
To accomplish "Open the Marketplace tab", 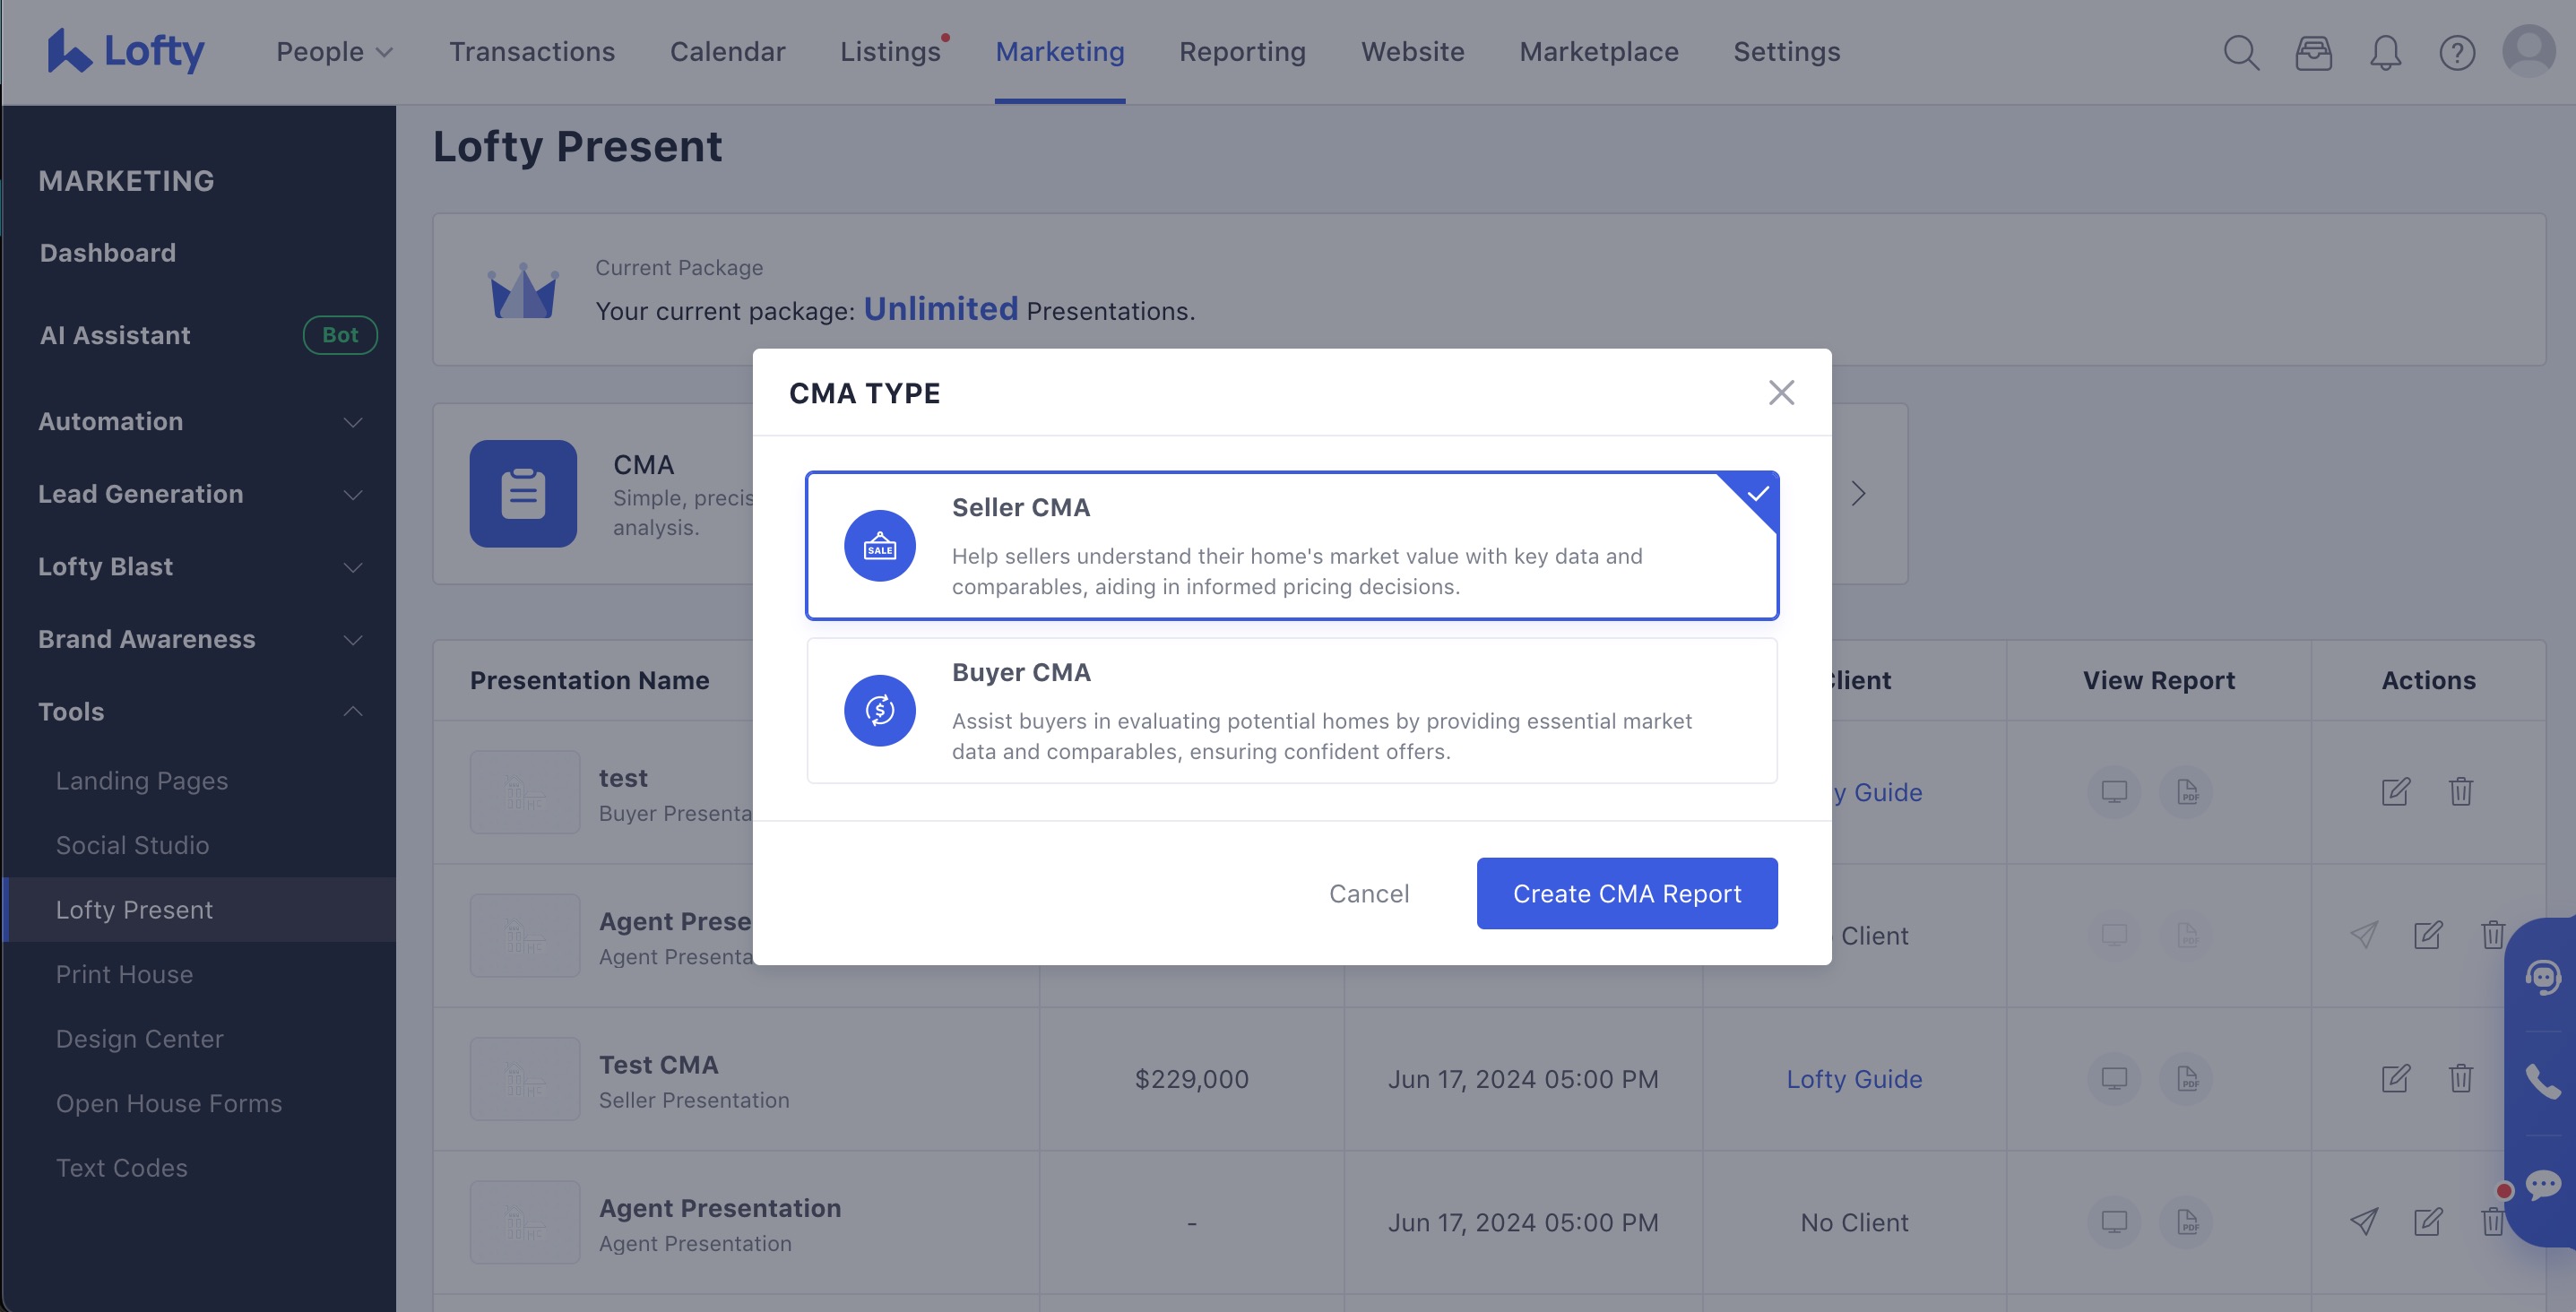I will coord(1598,52).
